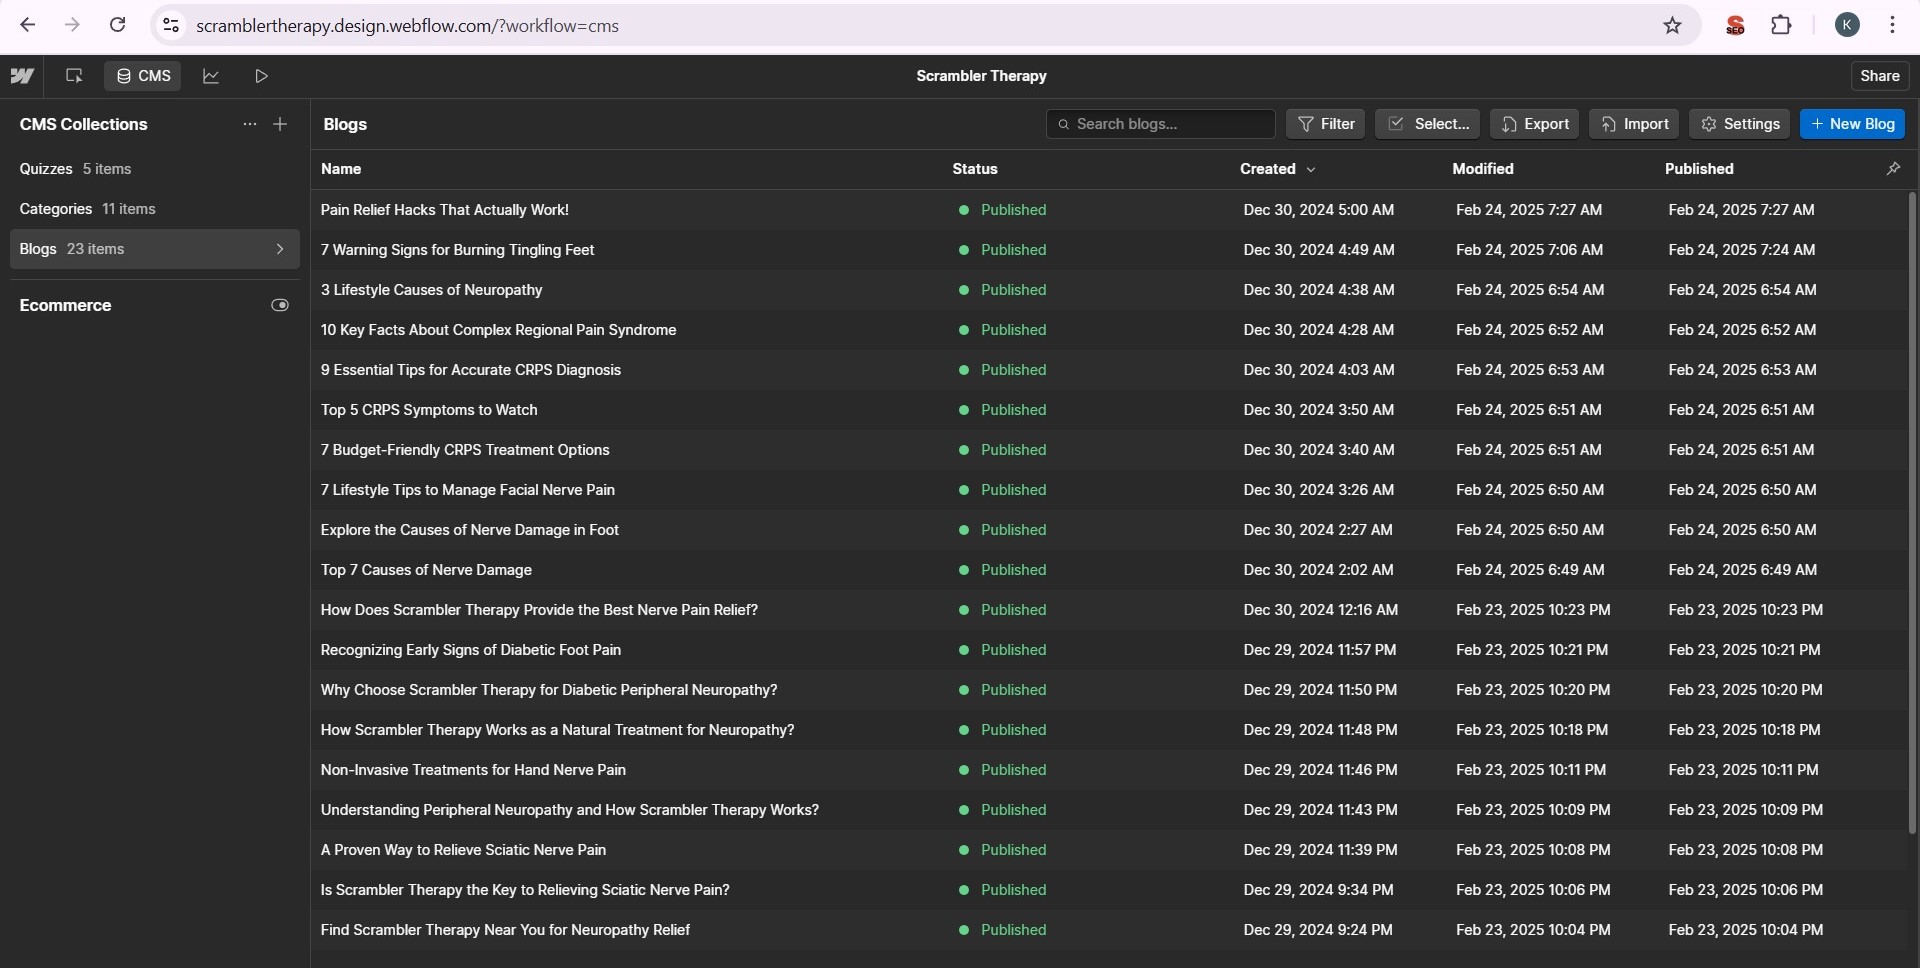Expand the Blogs collection chevron
Viewport: 1920px width, 968px height.
[x=280, y=249]
